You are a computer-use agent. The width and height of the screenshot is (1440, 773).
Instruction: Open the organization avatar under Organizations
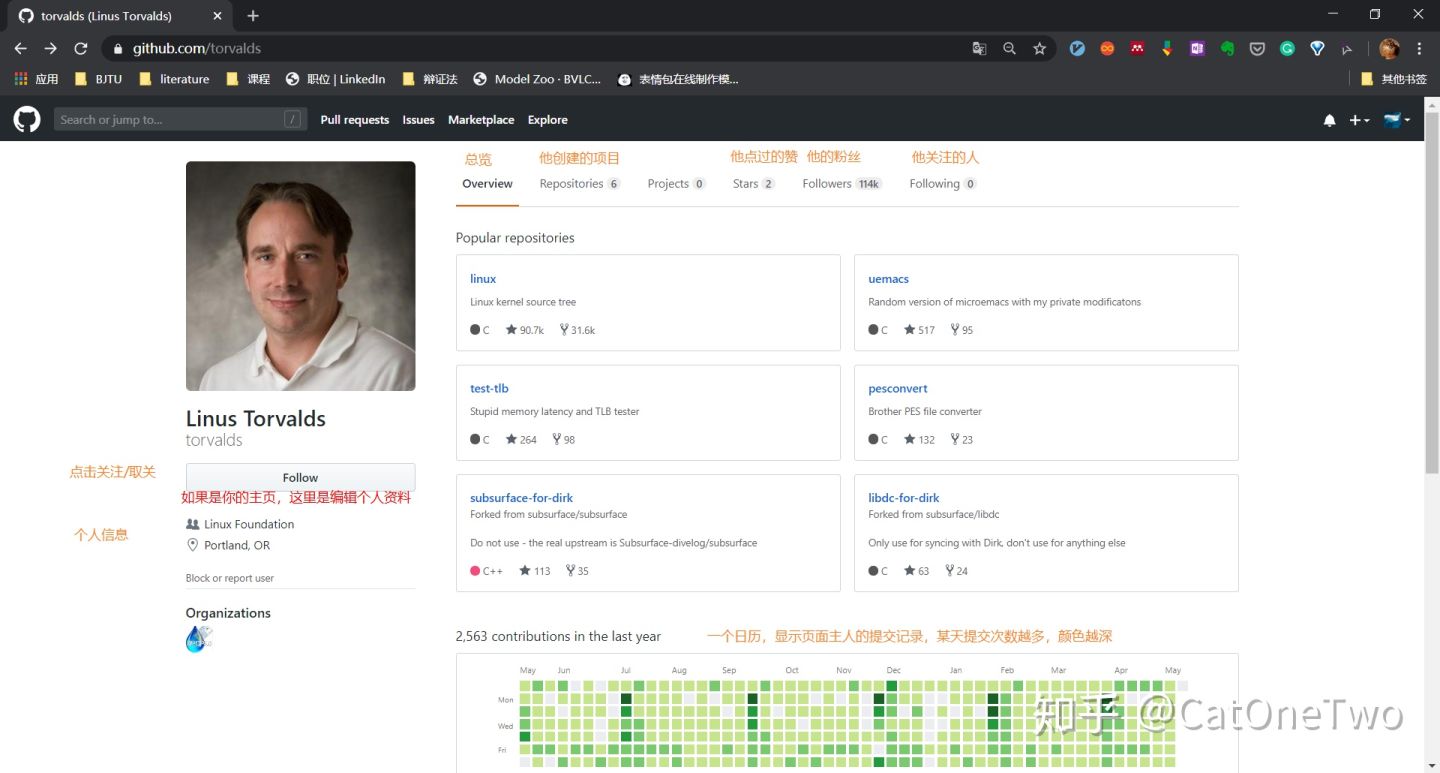(199, 639)
